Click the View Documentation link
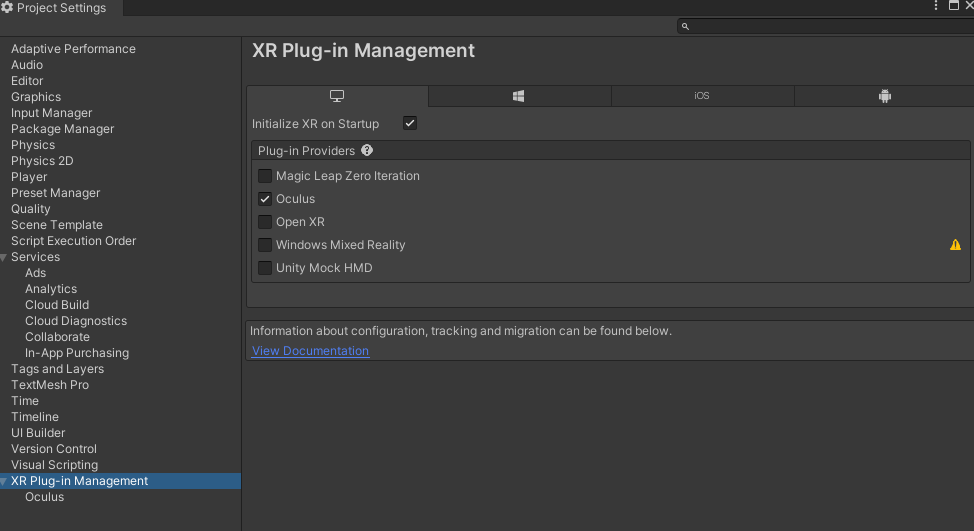974x531 pixels. click(310, 351)
